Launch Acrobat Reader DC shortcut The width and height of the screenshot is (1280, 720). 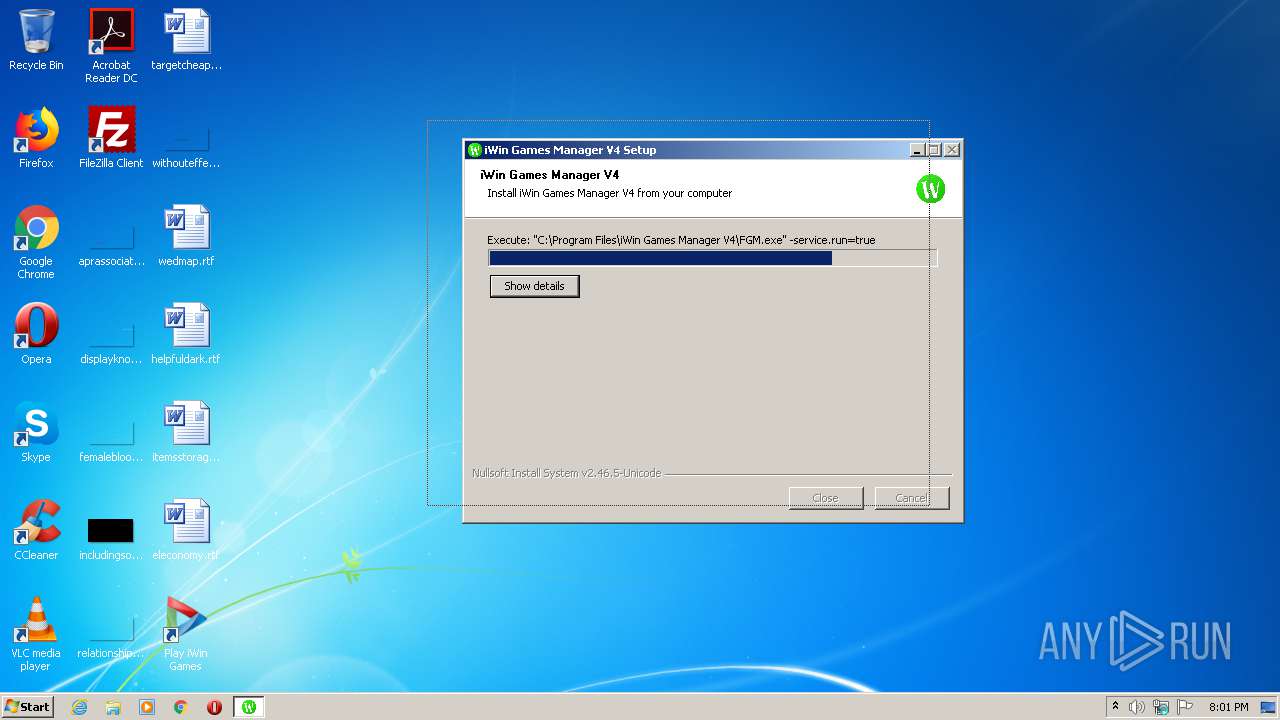(x=111, y=46)
